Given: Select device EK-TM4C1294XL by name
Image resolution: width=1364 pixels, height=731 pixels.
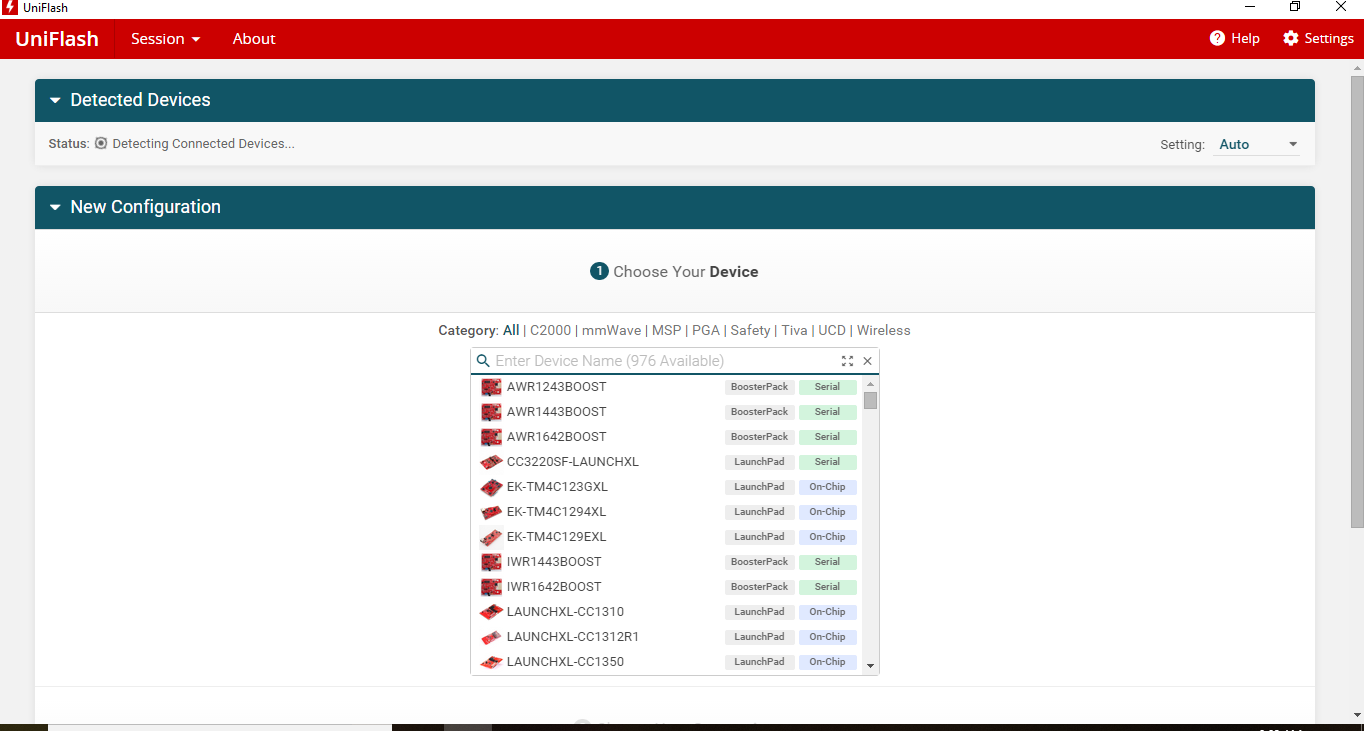Looking at the screenshot, I should (556, 512).
